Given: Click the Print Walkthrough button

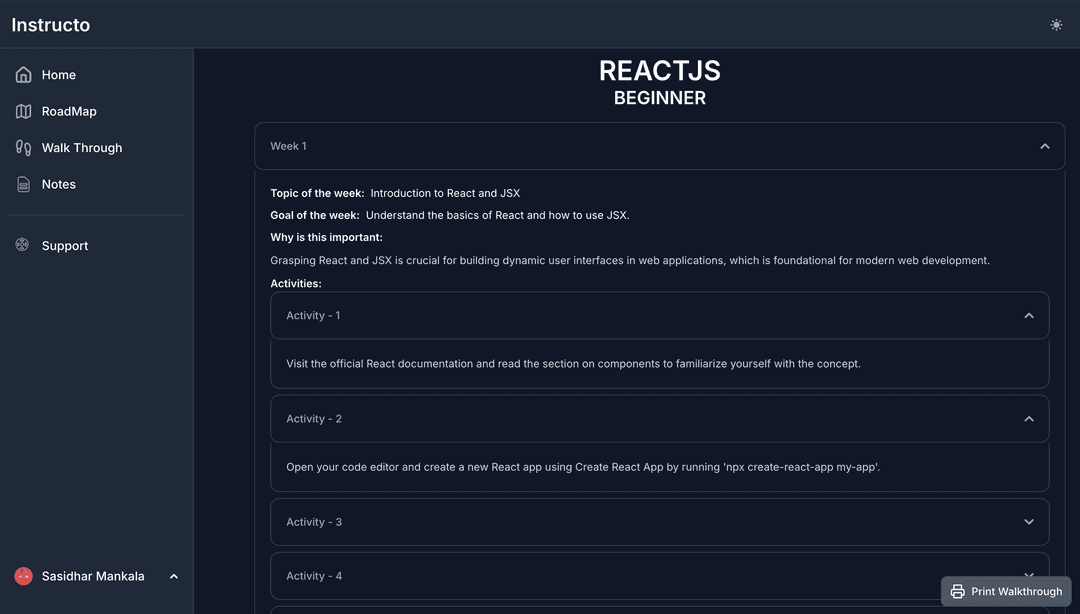Looking at the screenshot, I should click(x=1006, y=591).
